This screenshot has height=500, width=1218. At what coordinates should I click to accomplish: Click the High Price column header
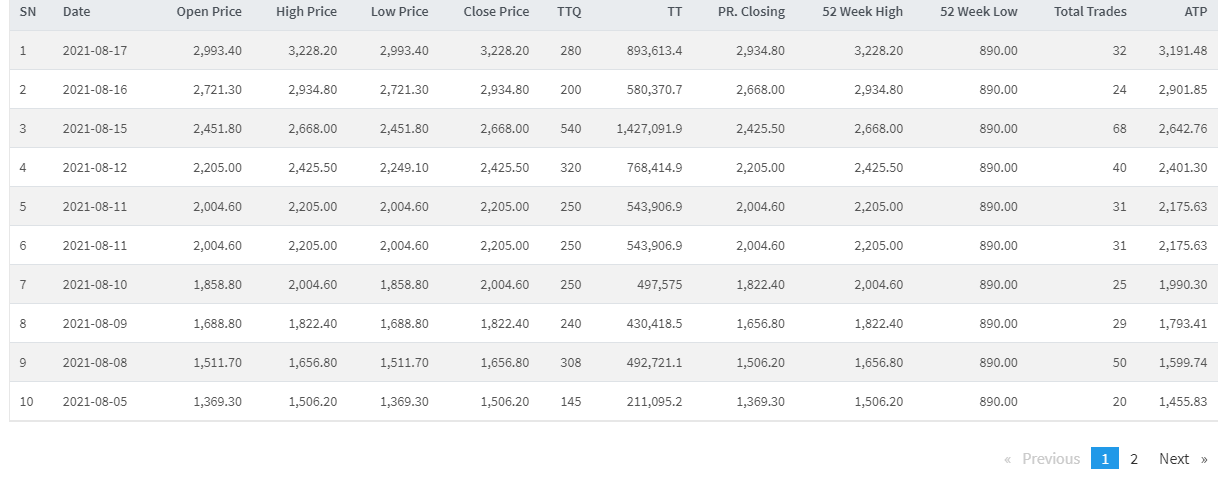click(x=306, y=12)
